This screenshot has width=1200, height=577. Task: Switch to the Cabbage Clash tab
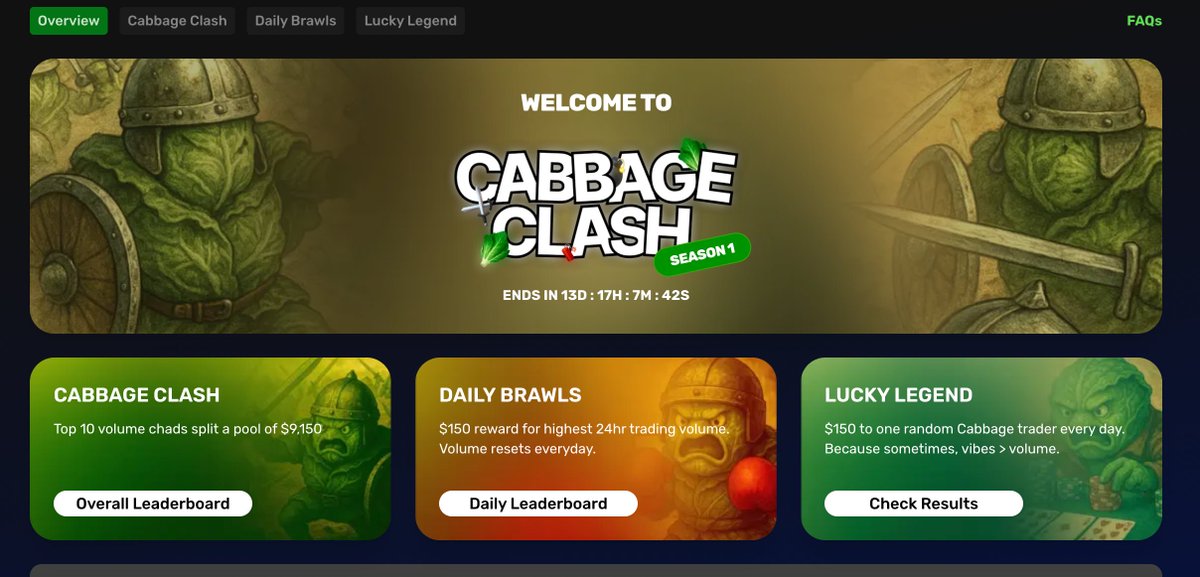click(x=177, y=21)
